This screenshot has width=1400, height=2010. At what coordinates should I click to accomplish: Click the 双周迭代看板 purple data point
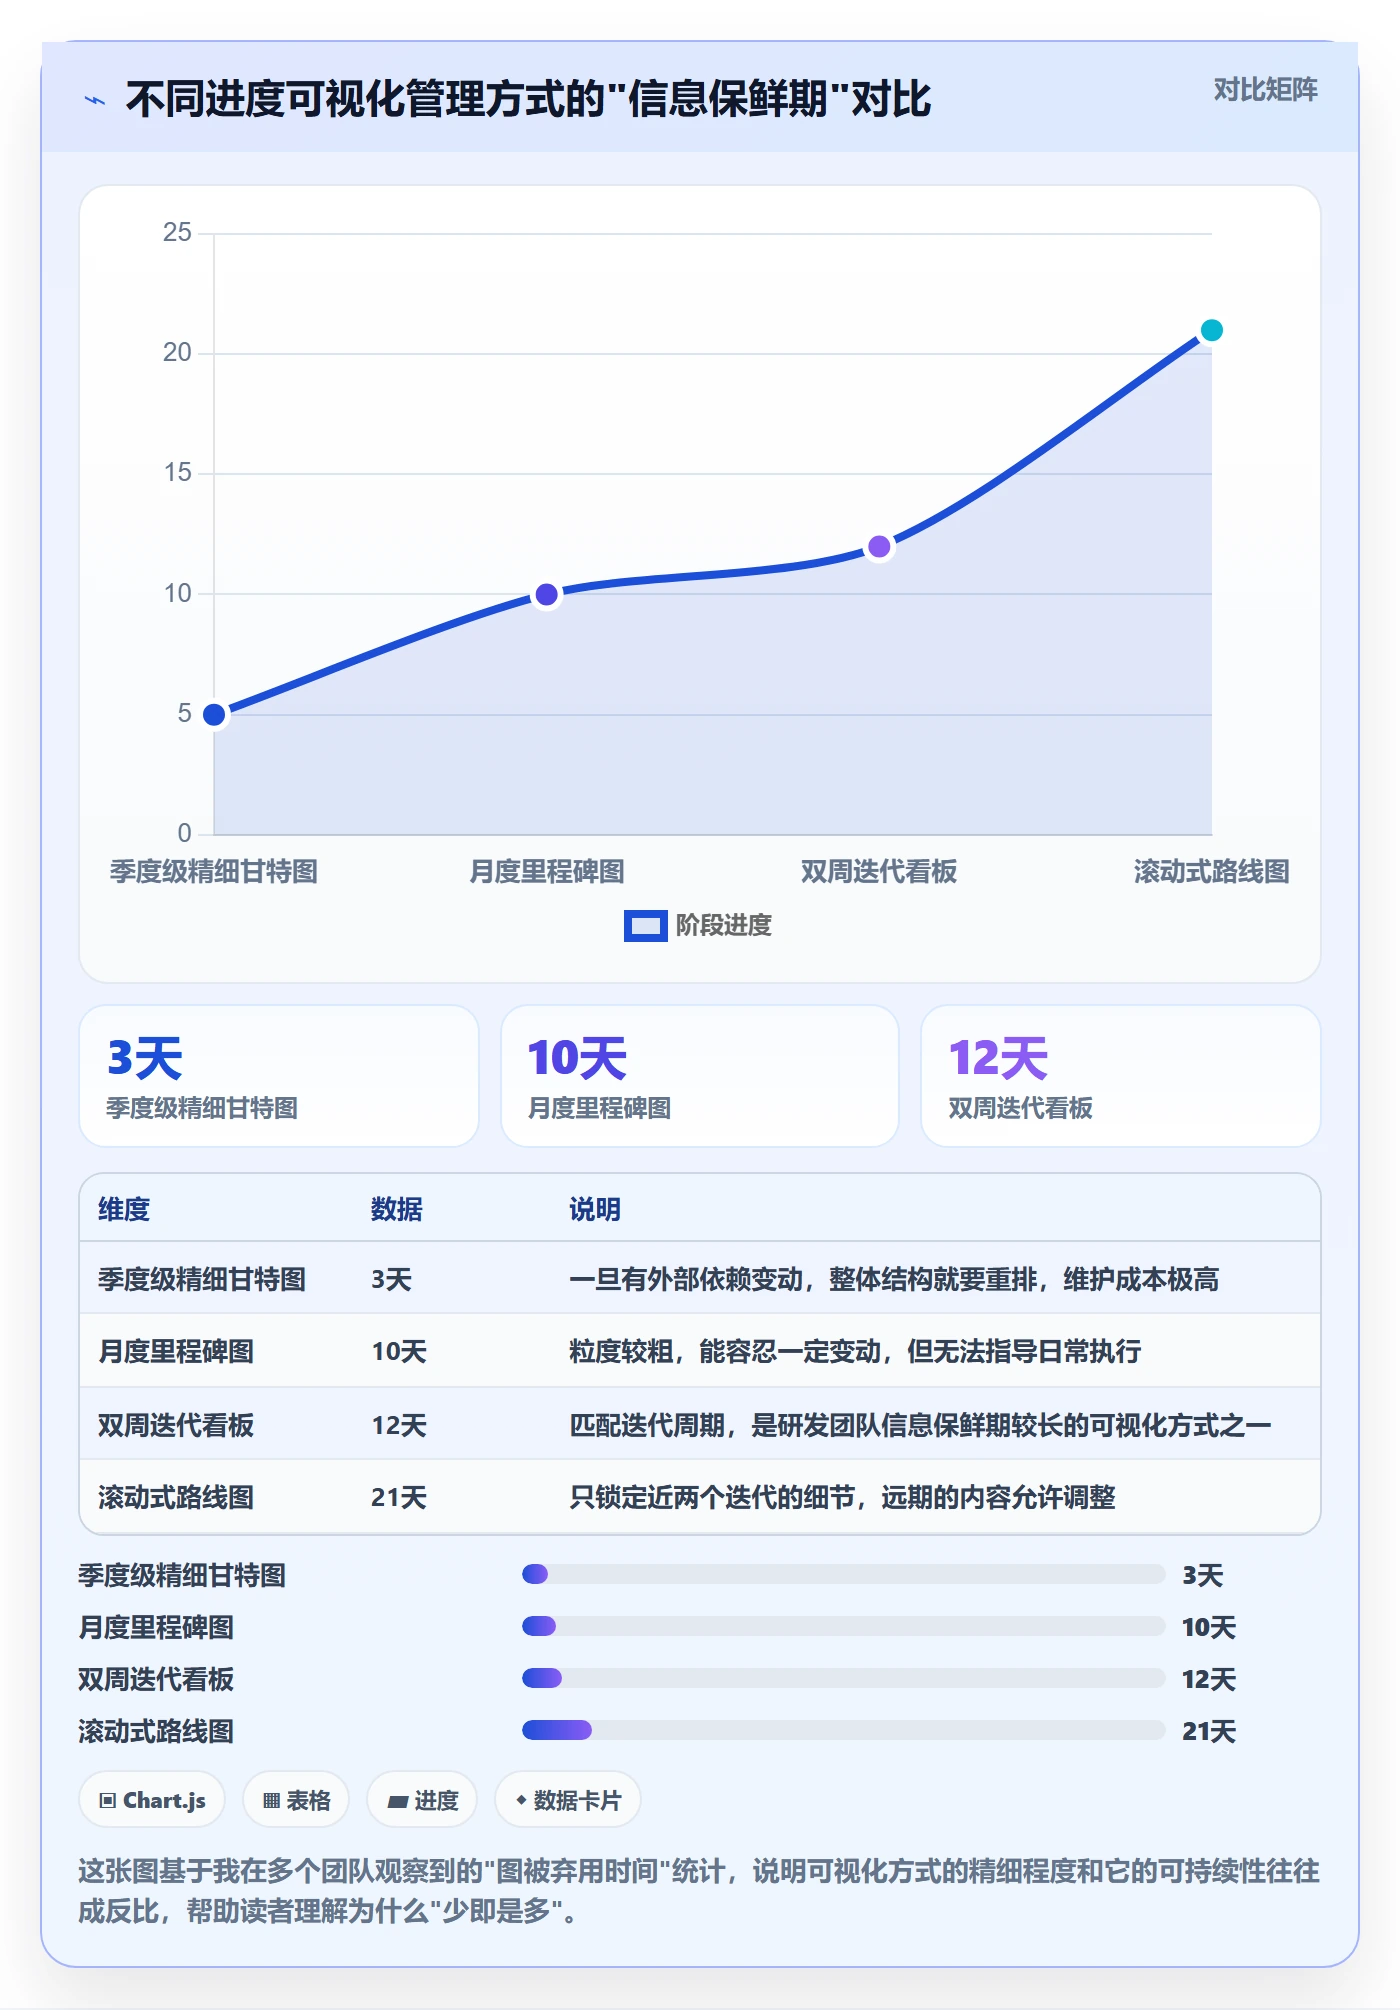pos(879,547)
